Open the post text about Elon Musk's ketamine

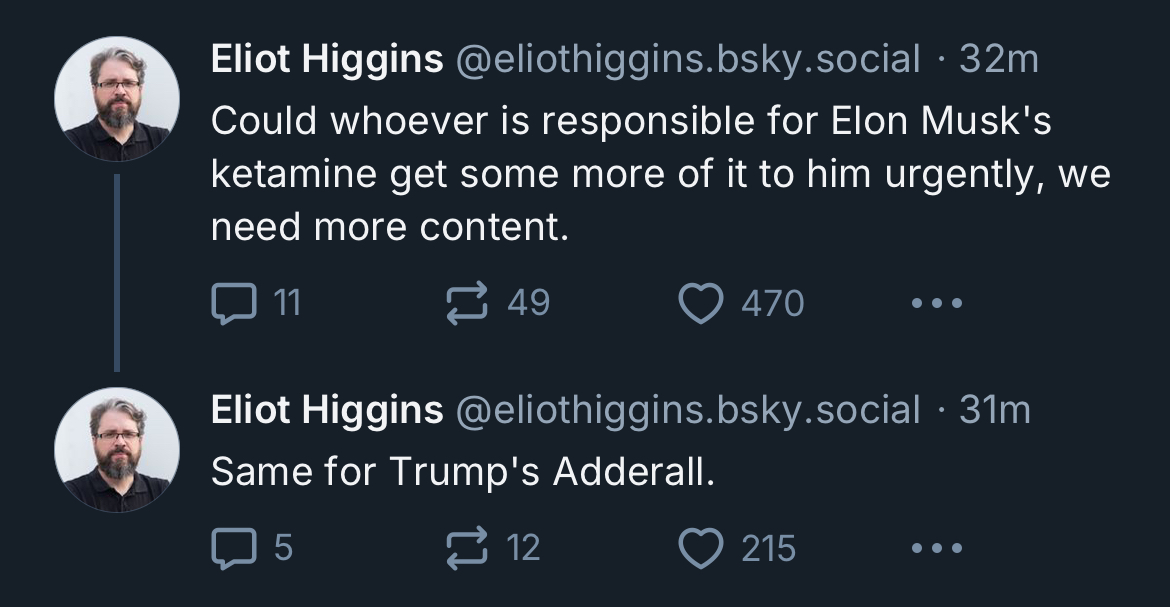click(x=660, y=173)
